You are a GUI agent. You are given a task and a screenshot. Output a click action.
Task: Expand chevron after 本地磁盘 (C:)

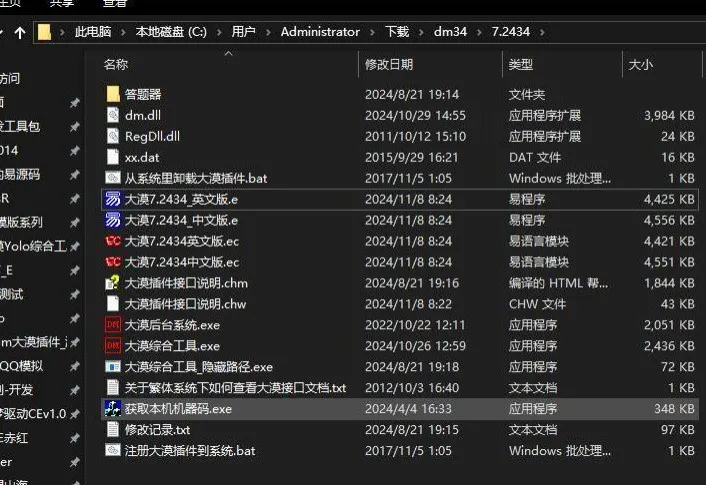point(219,32)
